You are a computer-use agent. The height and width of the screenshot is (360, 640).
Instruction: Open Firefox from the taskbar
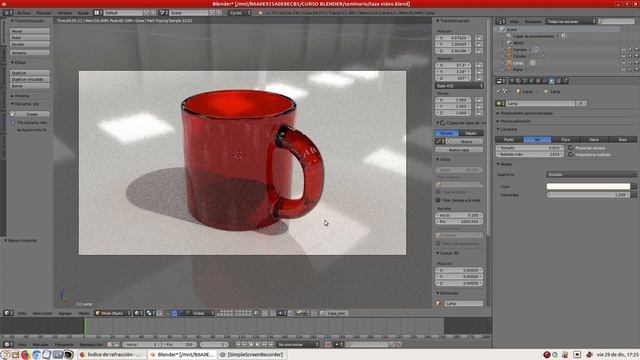pos(25,355)
